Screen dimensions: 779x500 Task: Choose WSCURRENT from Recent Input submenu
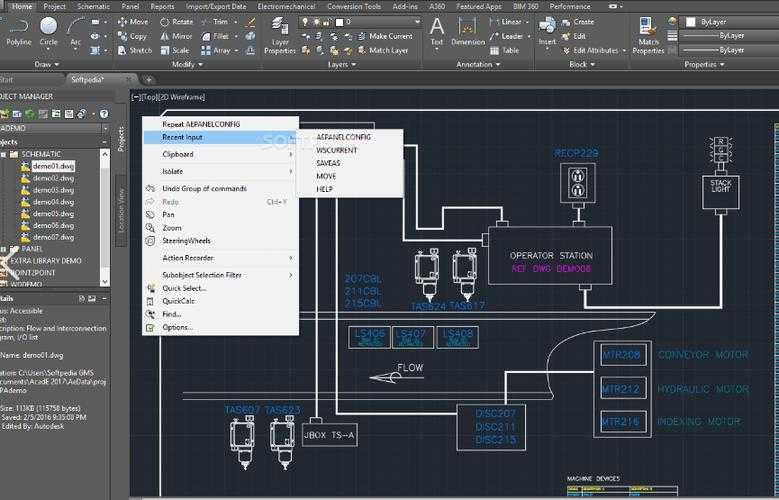(x=336, y=150)
